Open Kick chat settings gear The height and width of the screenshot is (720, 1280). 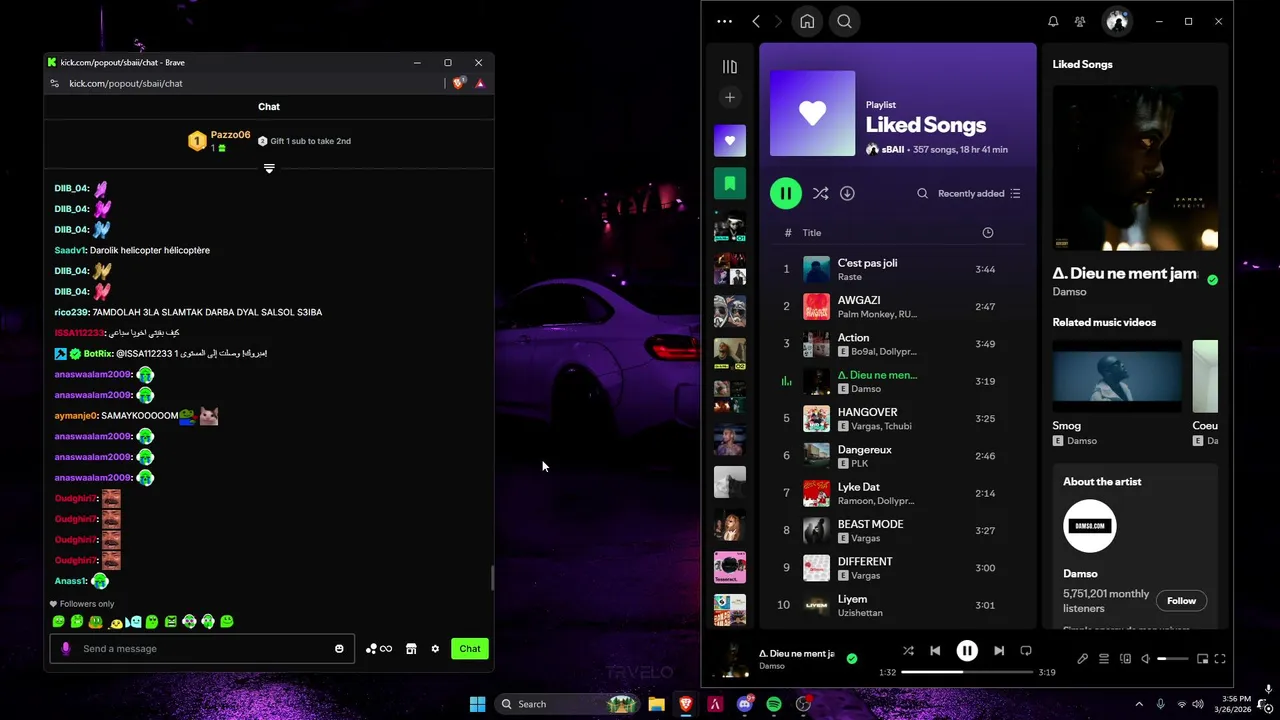(435, 649)
